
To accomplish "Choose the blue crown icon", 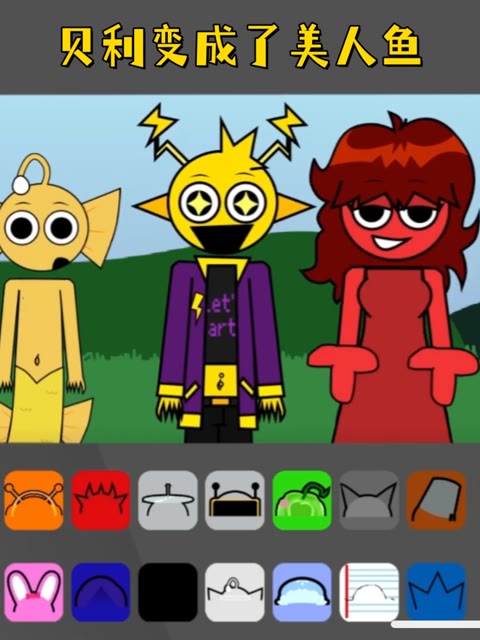I will tap(436, 592).
